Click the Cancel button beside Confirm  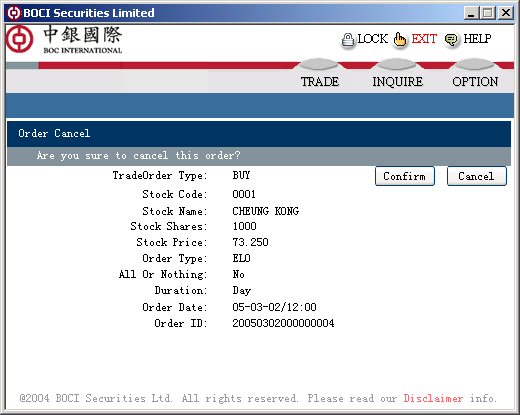coord(477,176)
